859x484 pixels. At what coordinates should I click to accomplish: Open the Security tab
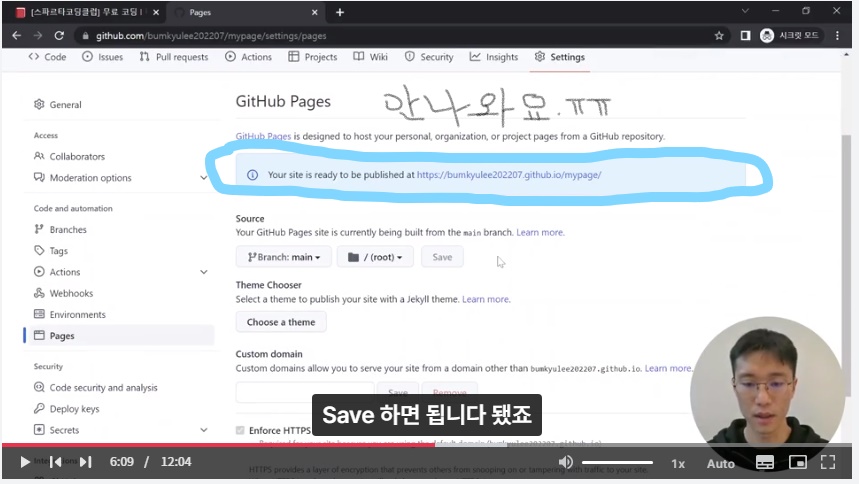pos(429,57)
